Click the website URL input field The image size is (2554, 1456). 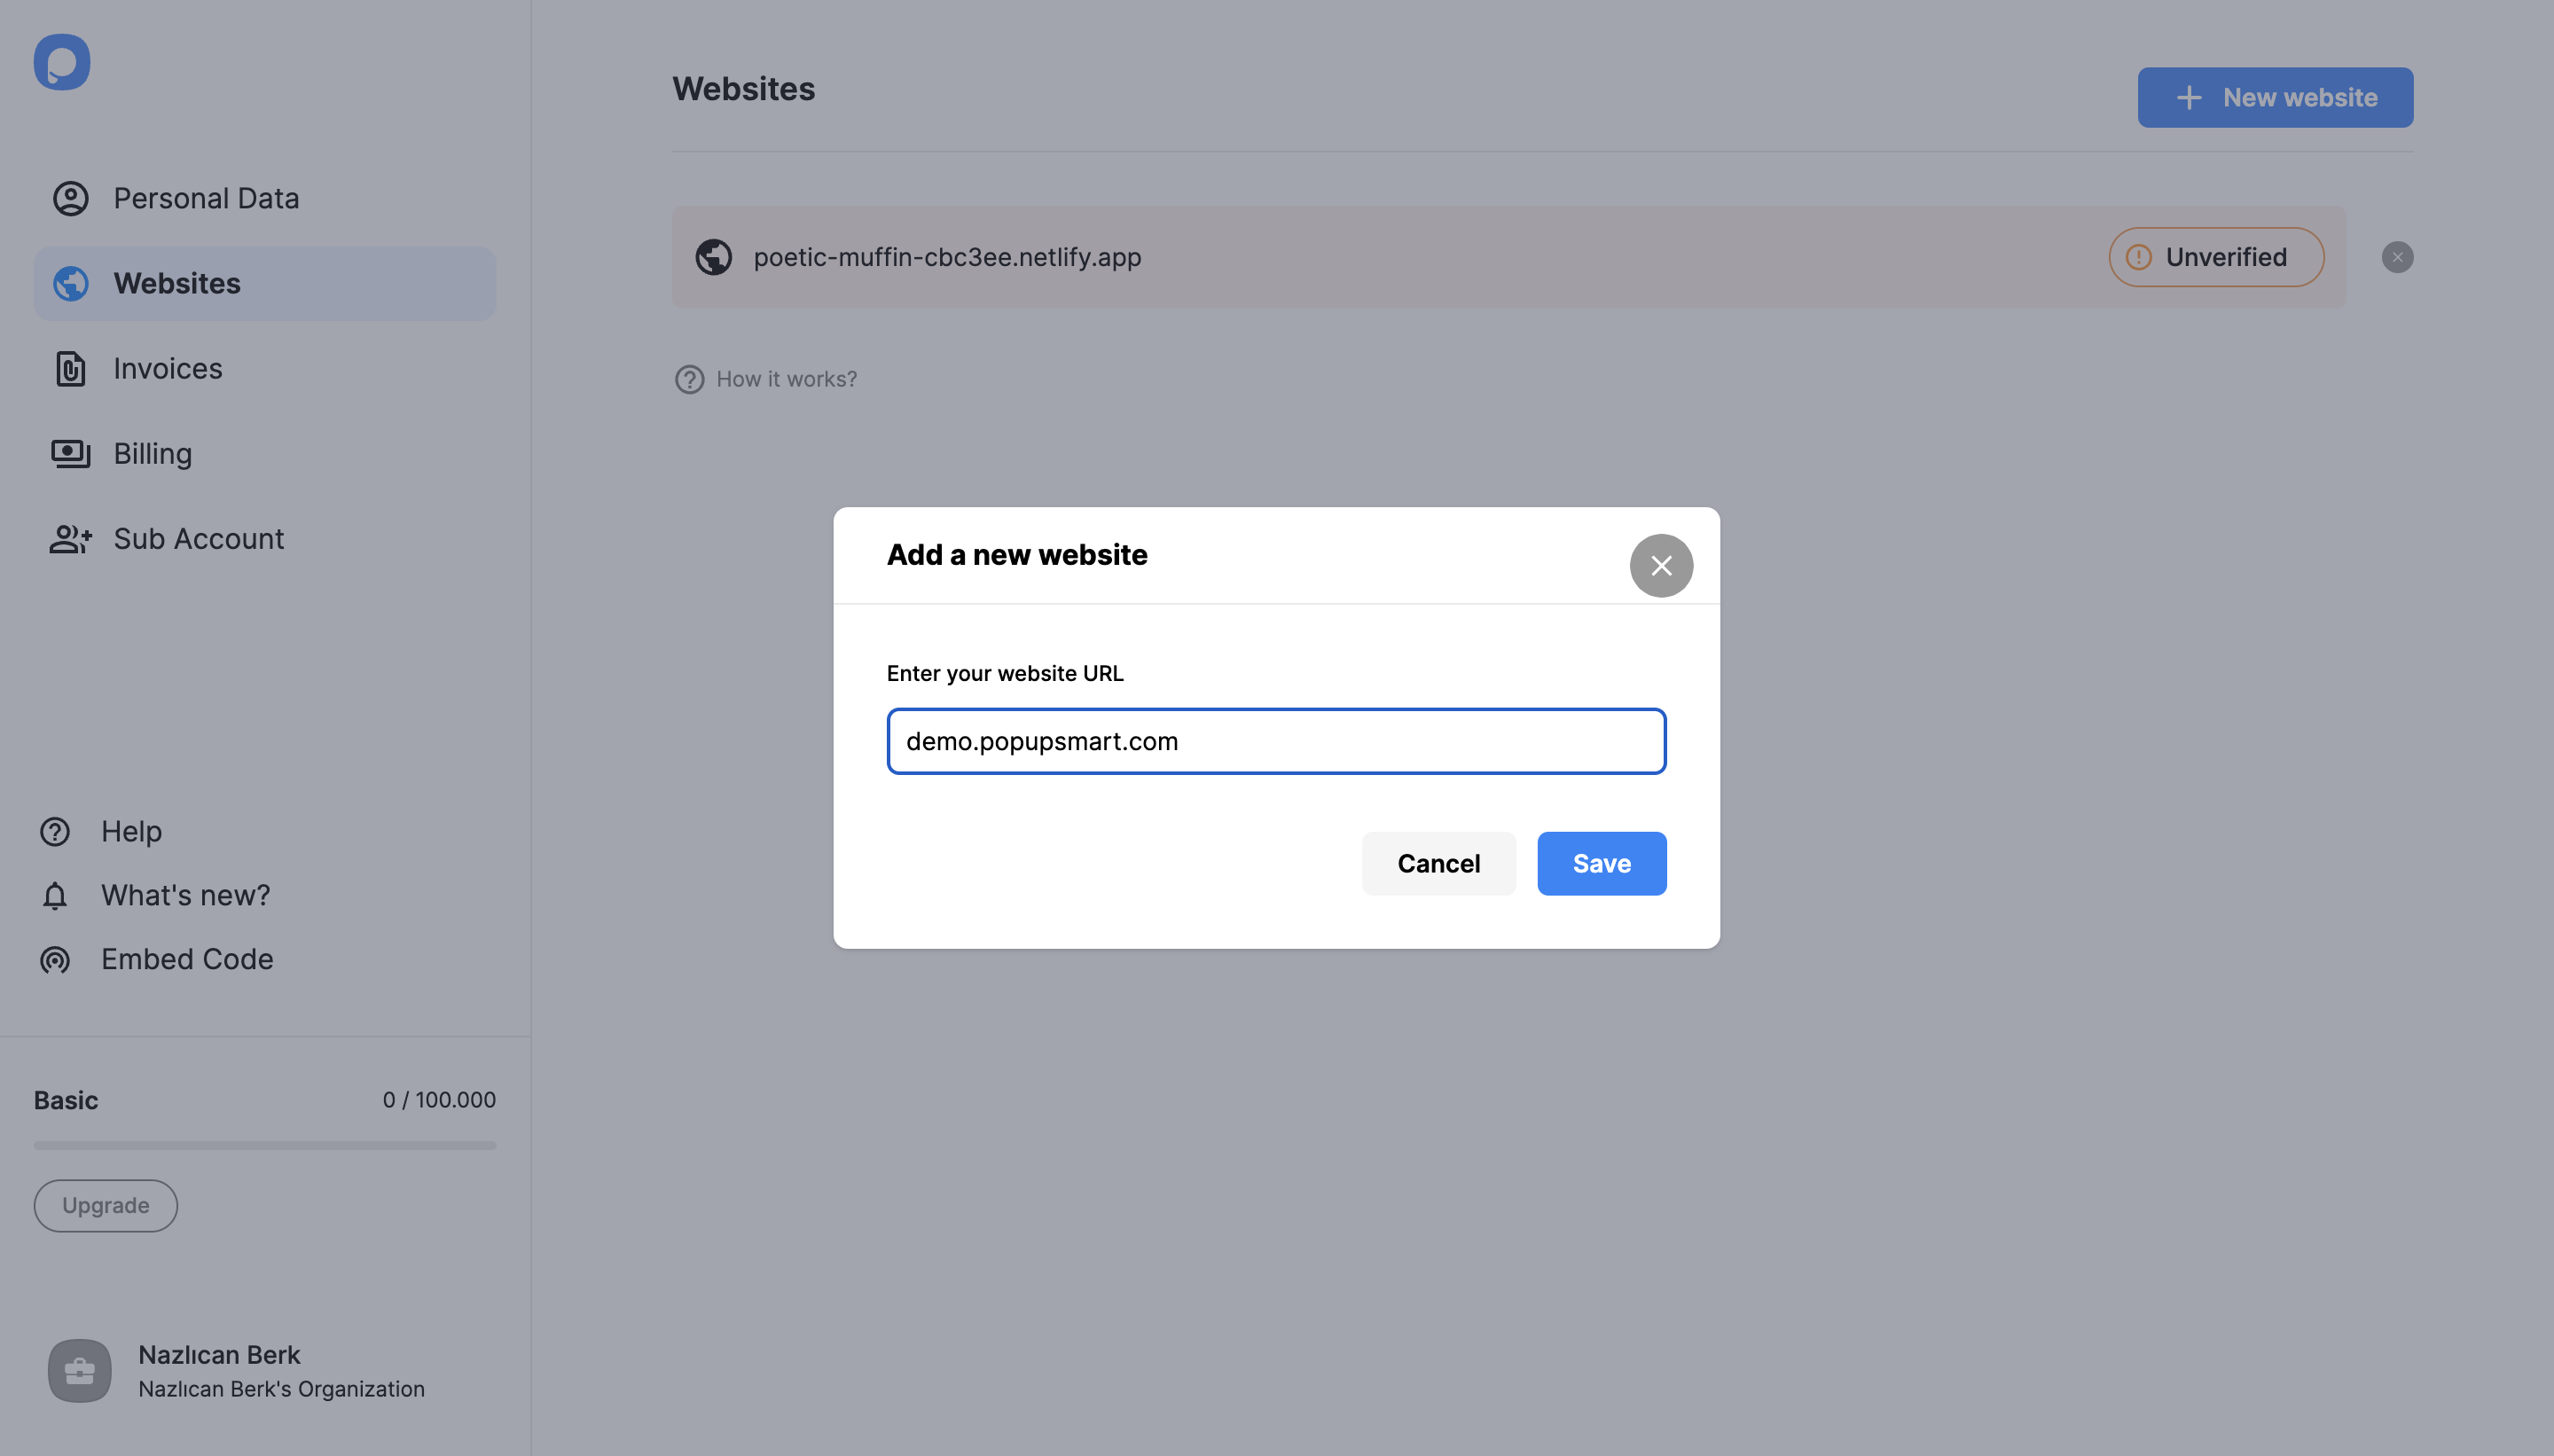pos(1277,740)
